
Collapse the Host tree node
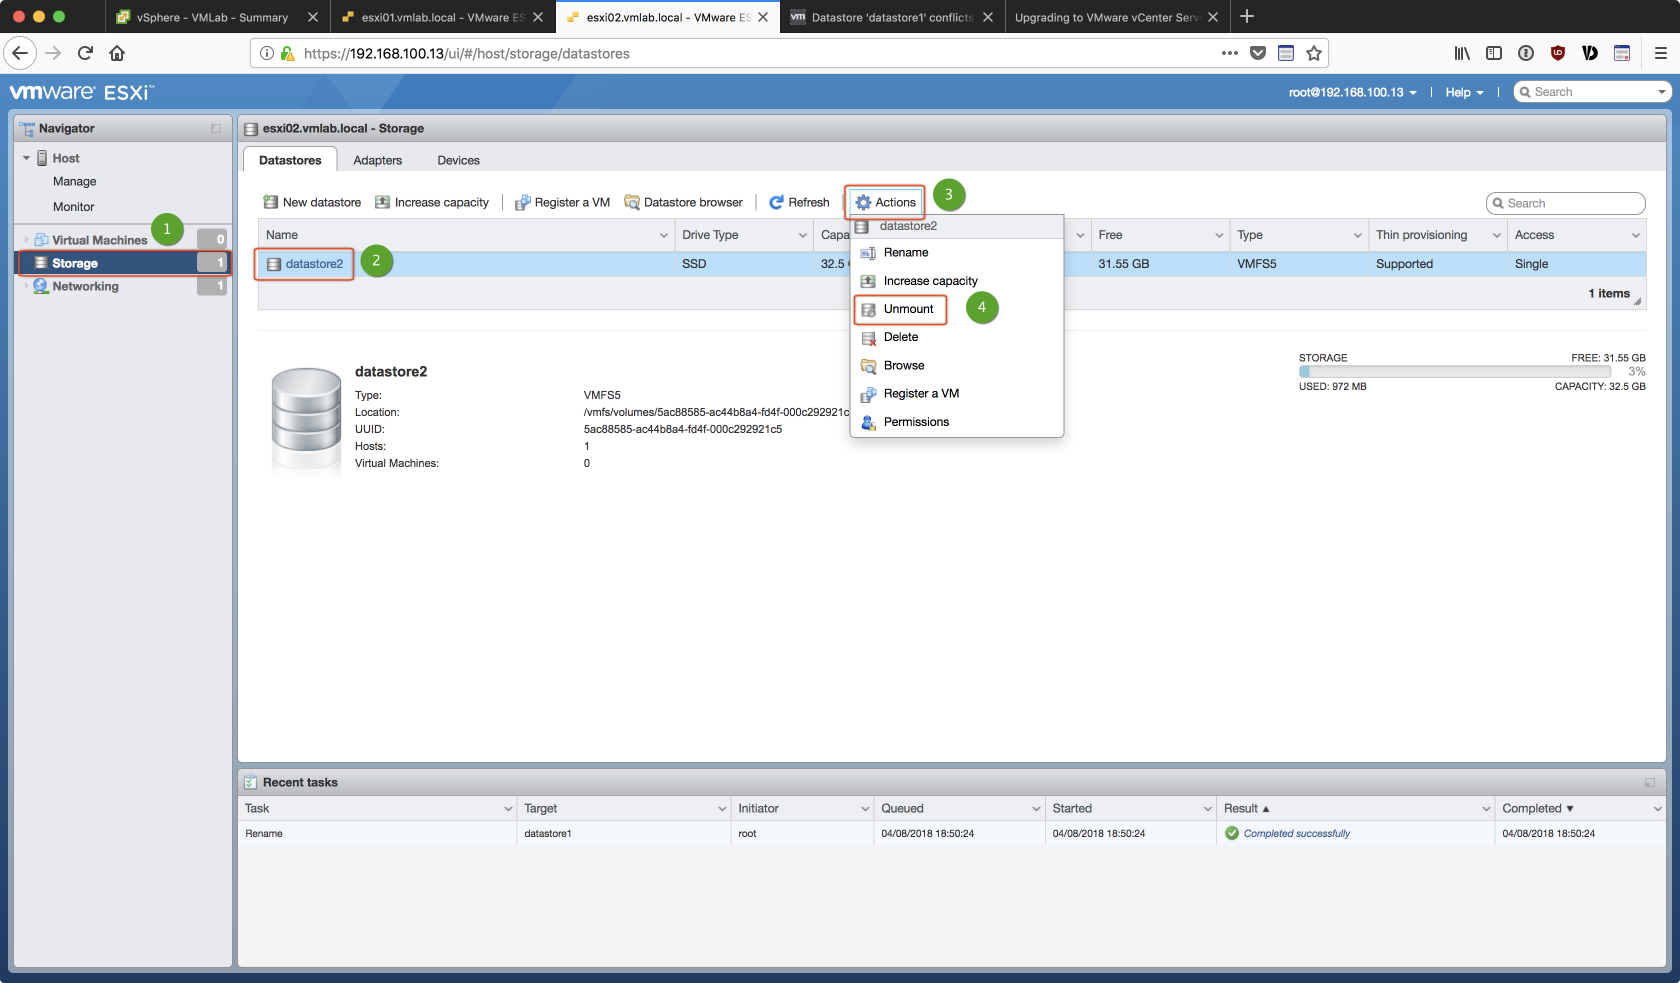[x=27, y=158]
